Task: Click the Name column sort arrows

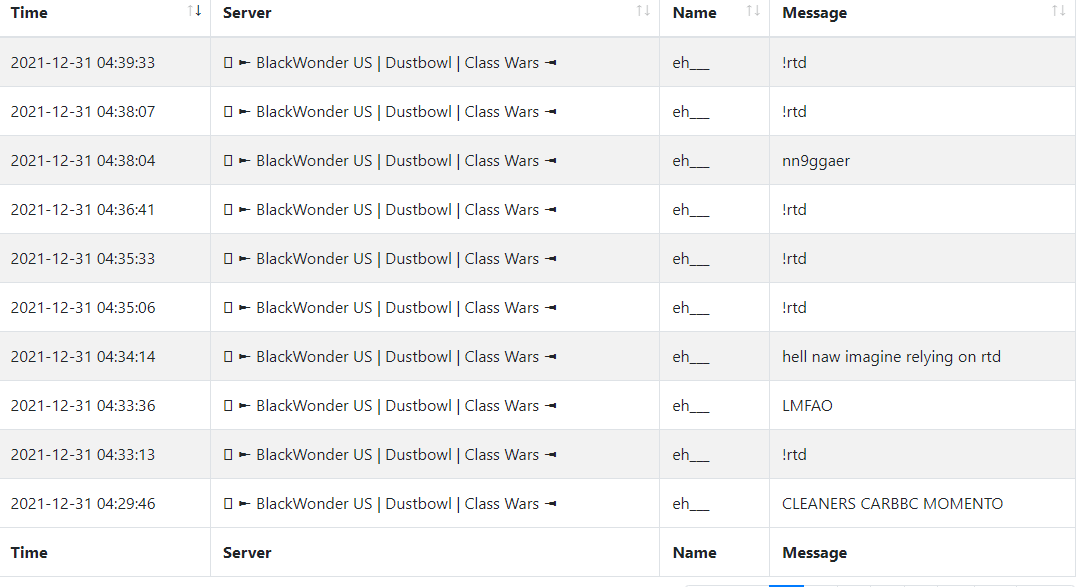Action: click(754, 10)
